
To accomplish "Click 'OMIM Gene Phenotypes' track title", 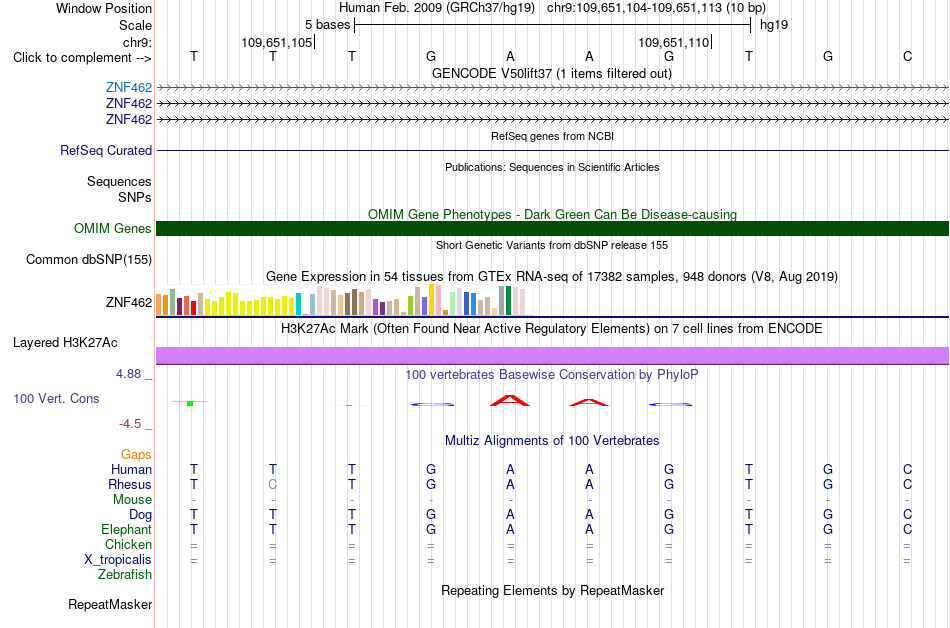I will [552, 214].
